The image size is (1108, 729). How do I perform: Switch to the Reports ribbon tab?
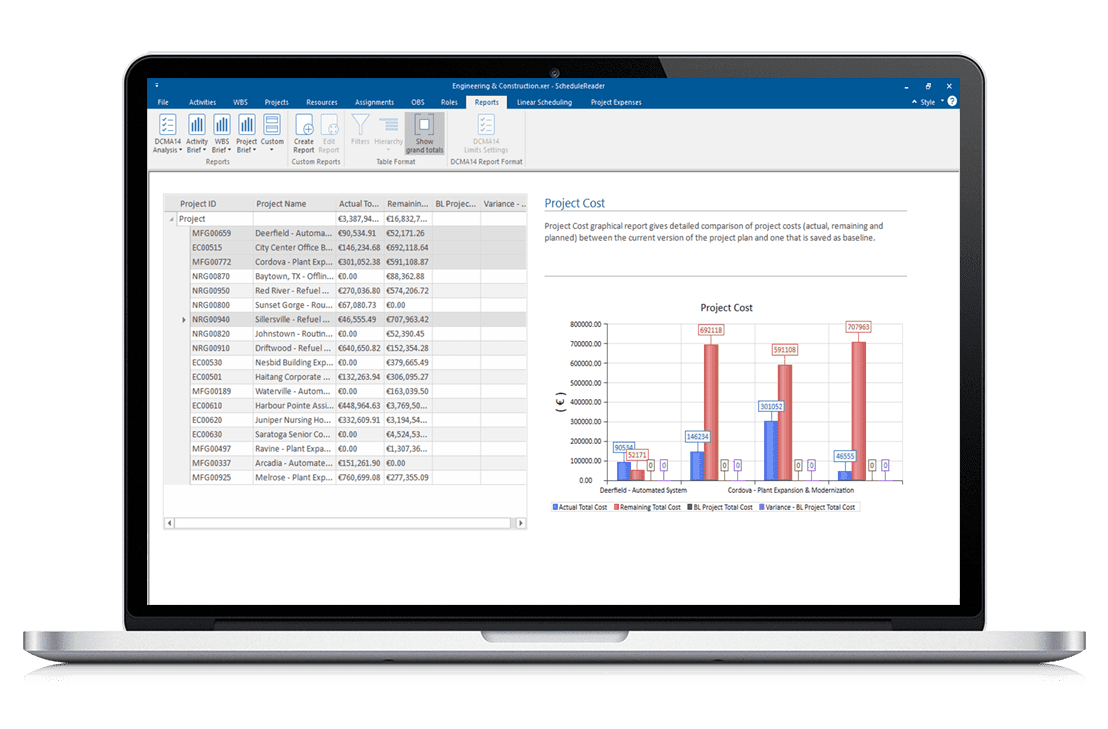pos(487,101)
